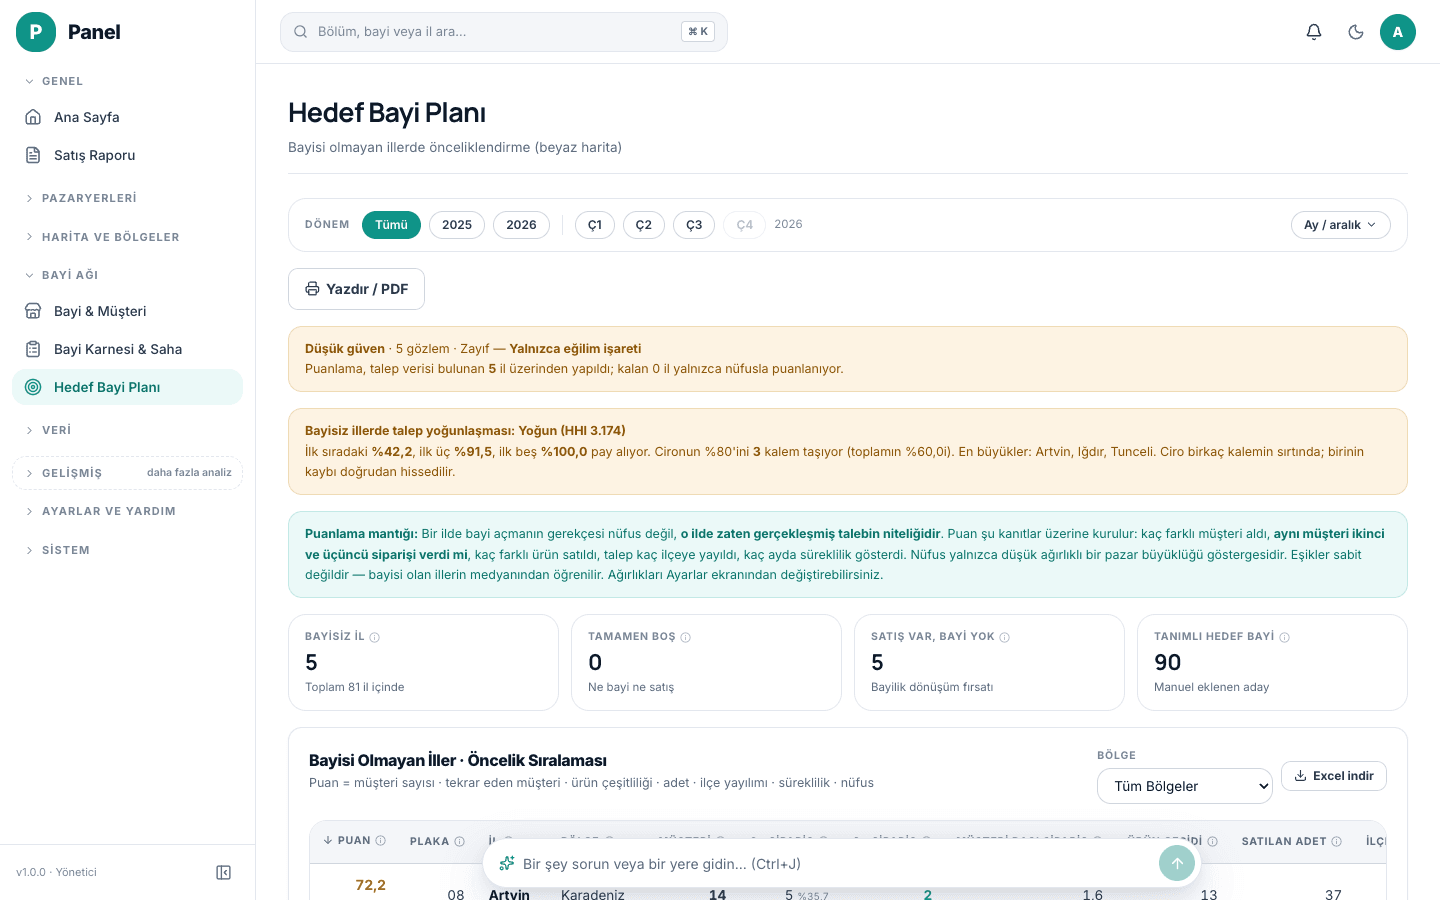Open Satış Raporu page
The width and height of the screenshot is (1440, 900).
(x=127, y=155)
